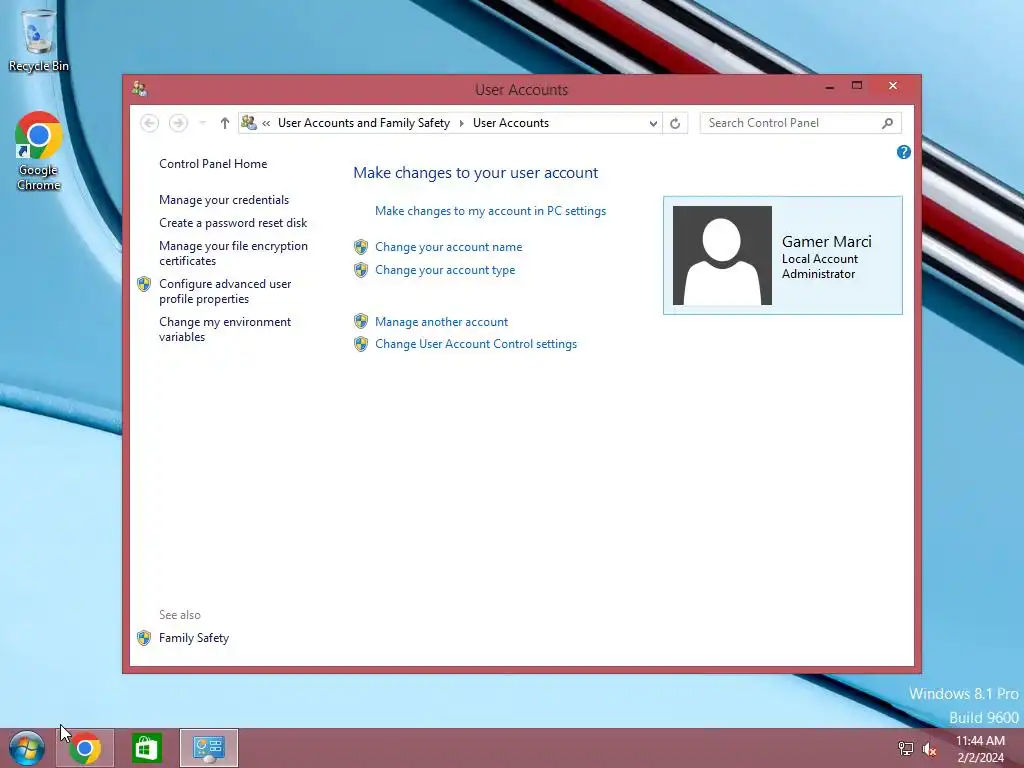Screen dimensions: 1024x768
Task: Select User Accounts and Family Safety breadcrumb
Action: point(364,123)
